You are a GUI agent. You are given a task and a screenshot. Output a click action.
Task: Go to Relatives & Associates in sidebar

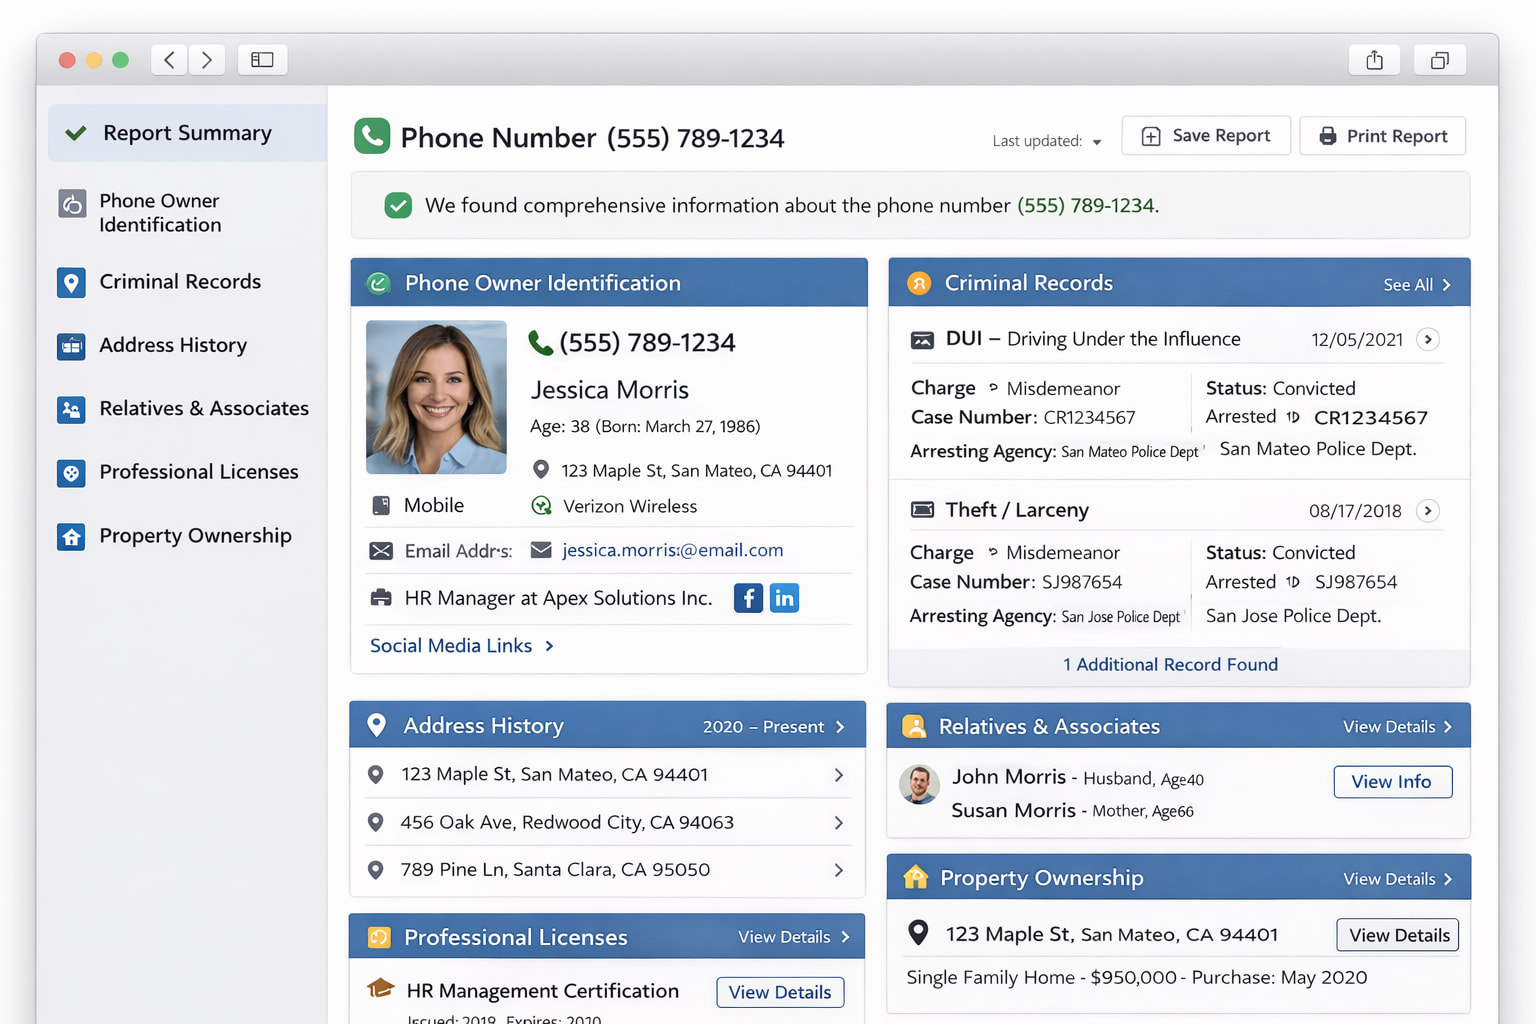[x=204, y=409]
